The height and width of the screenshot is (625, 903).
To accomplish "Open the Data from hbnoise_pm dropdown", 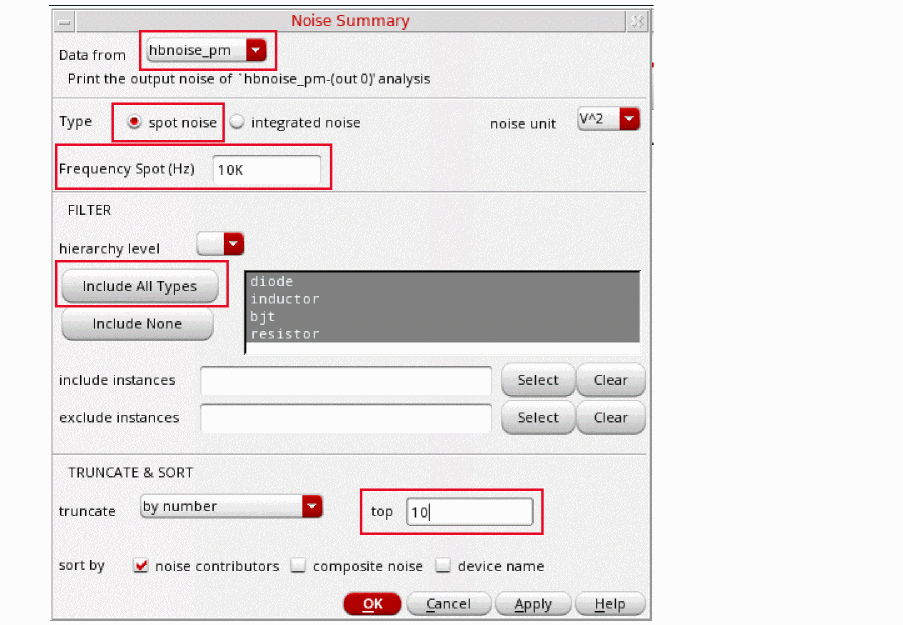I will coord(206,50).
